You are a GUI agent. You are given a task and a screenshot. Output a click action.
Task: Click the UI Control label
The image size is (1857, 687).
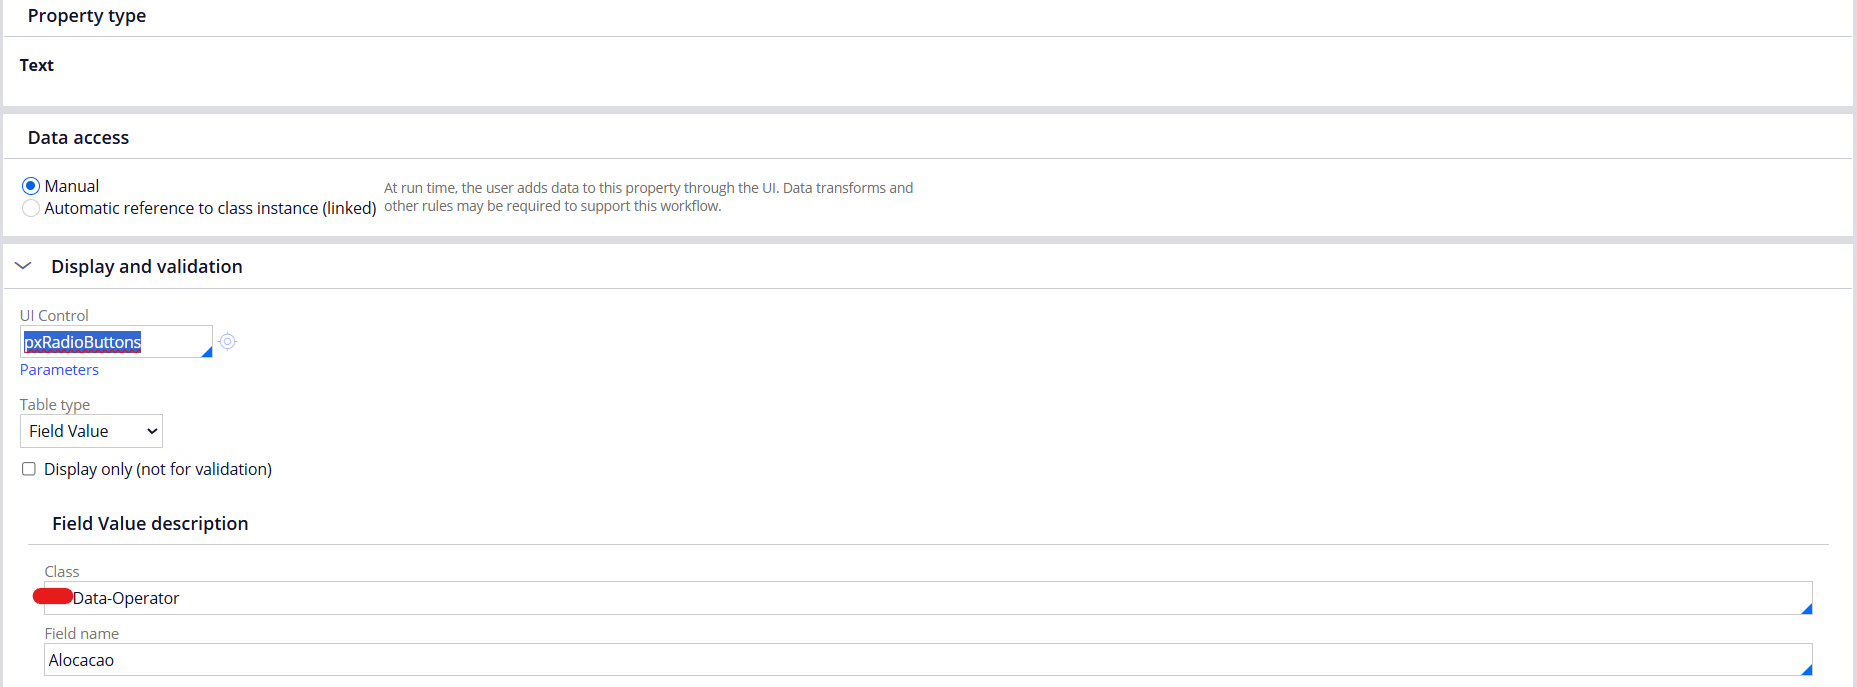tap(54, 316)
